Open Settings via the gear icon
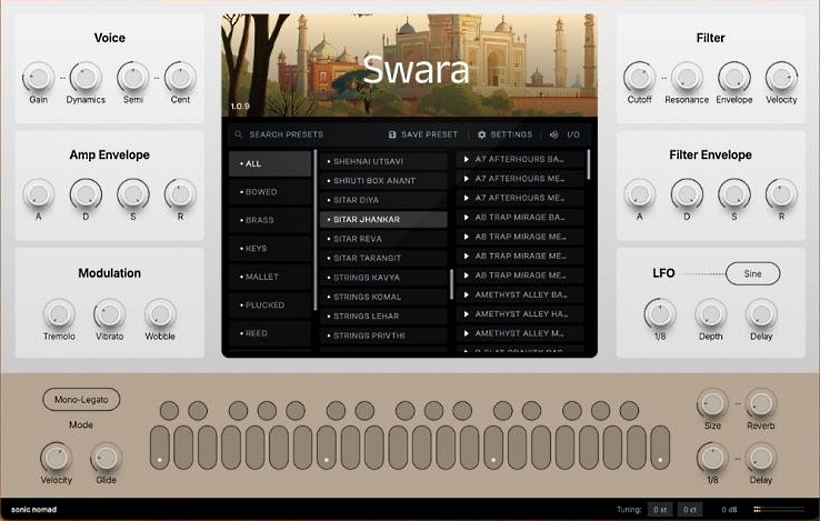Image resolution: width=820 pixels, height=521 pixels. coord(482,134)
